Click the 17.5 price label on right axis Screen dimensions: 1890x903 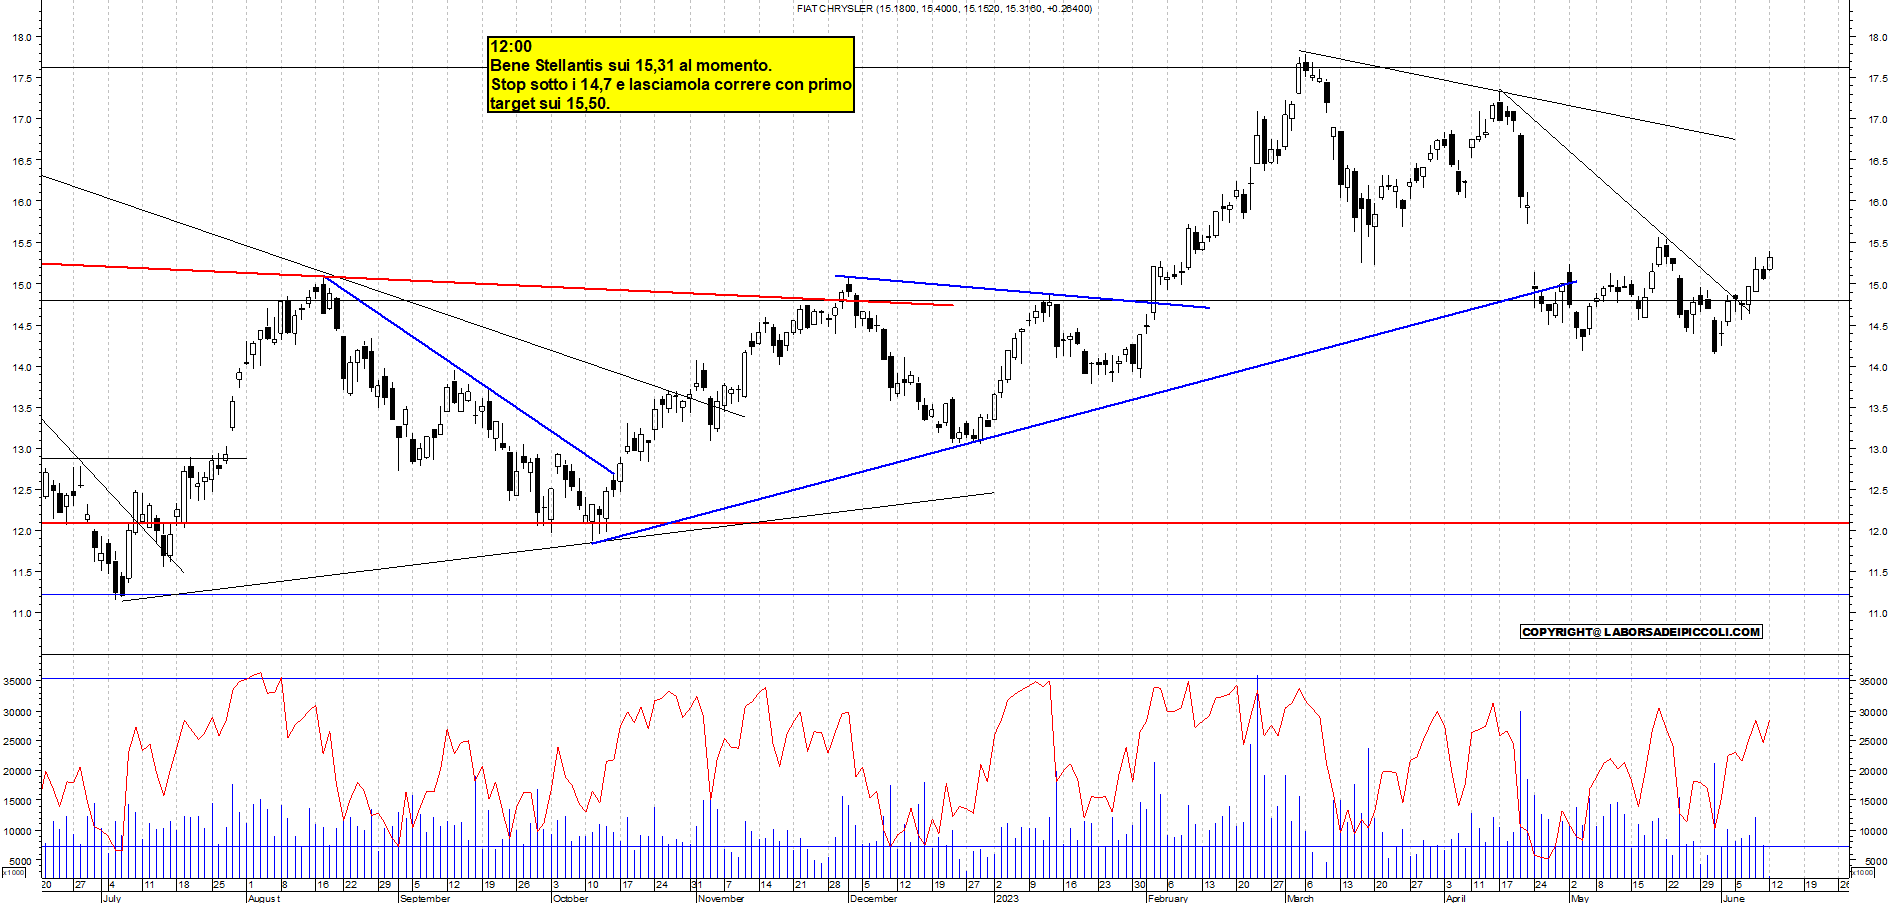1877,78
